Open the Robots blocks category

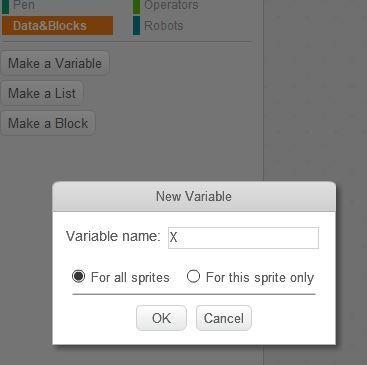(x=163, y=26)
